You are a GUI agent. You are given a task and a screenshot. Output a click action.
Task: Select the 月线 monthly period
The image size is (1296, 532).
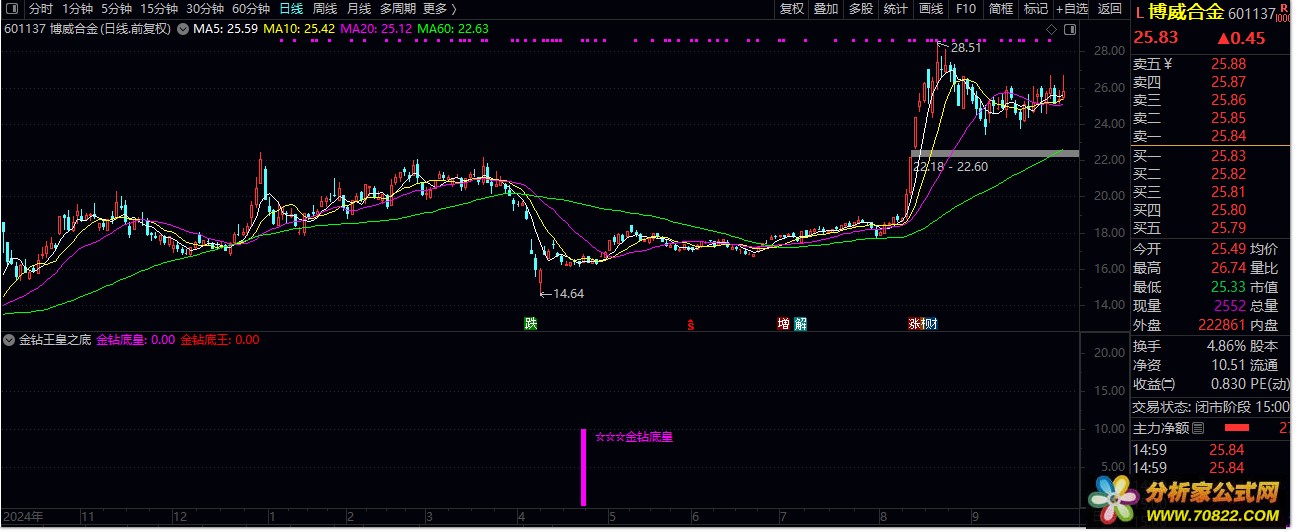pos(358,8)
